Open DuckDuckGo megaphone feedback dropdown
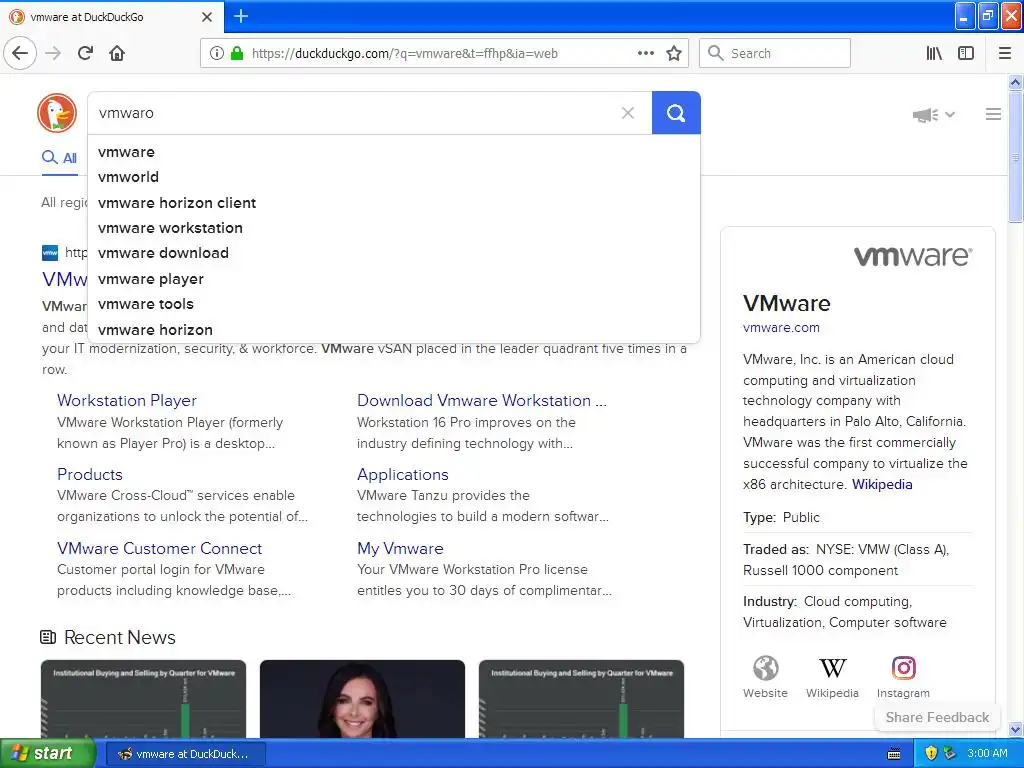 click(x=933, y=115)
